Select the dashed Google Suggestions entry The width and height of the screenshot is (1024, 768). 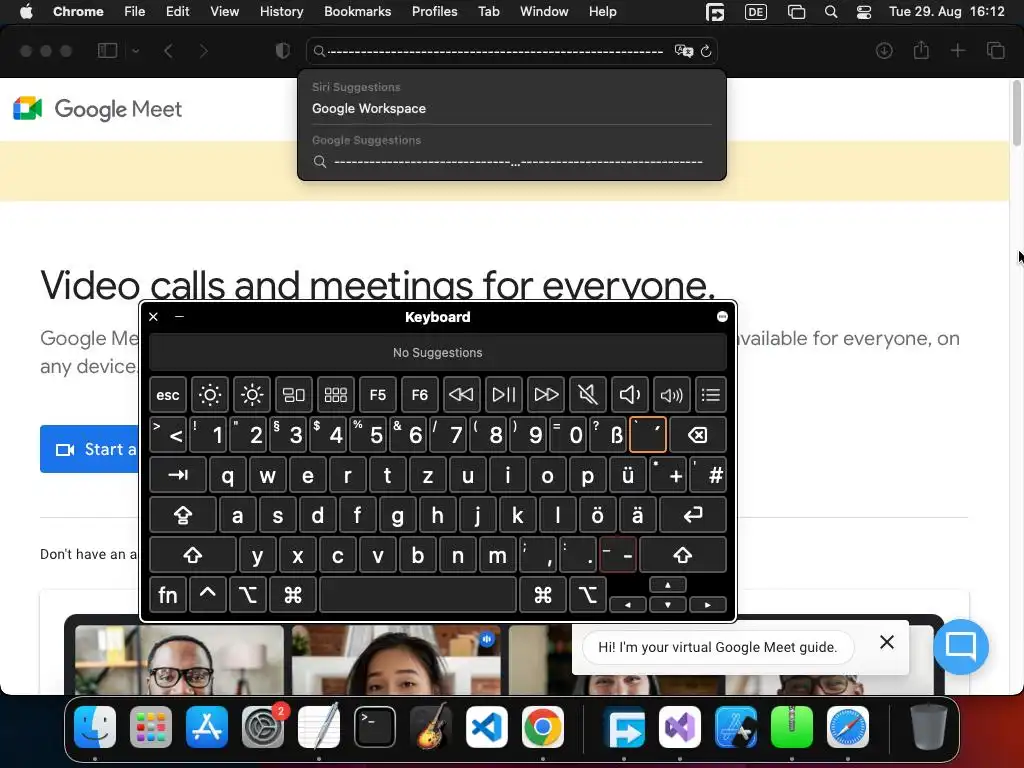512,161
